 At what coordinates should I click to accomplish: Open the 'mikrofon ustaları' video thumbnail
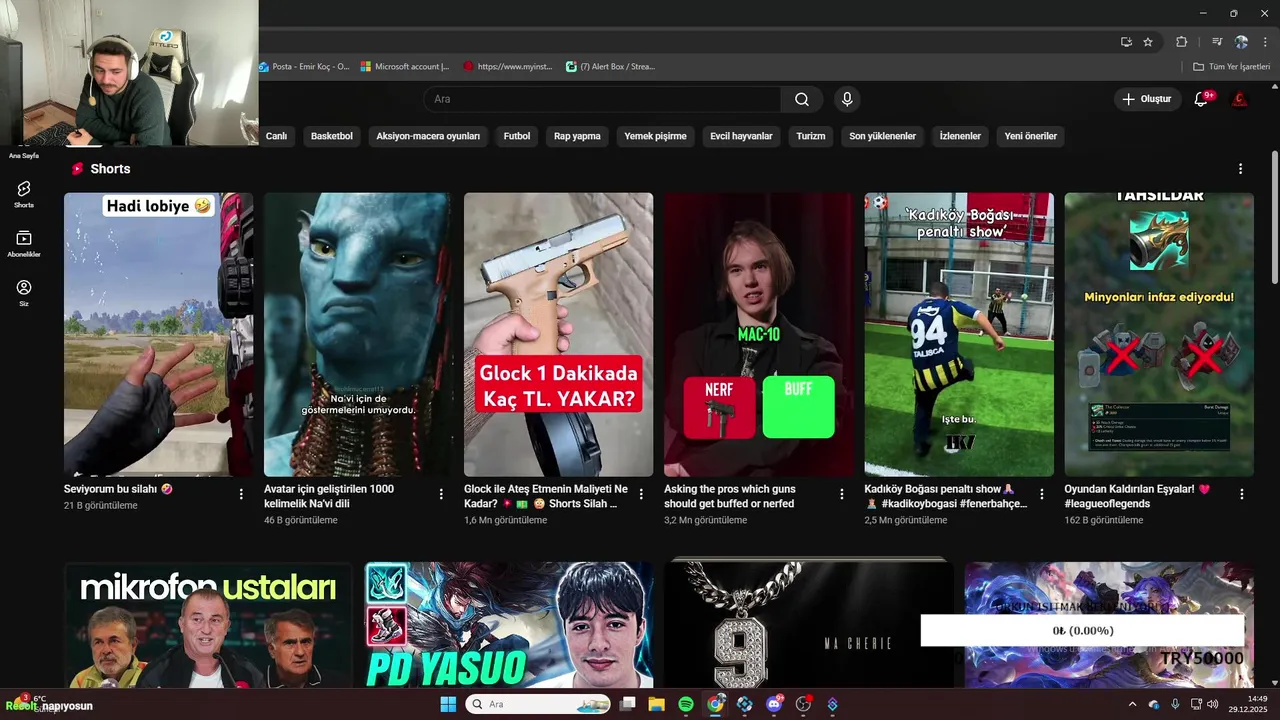click(x=208, y=625)
